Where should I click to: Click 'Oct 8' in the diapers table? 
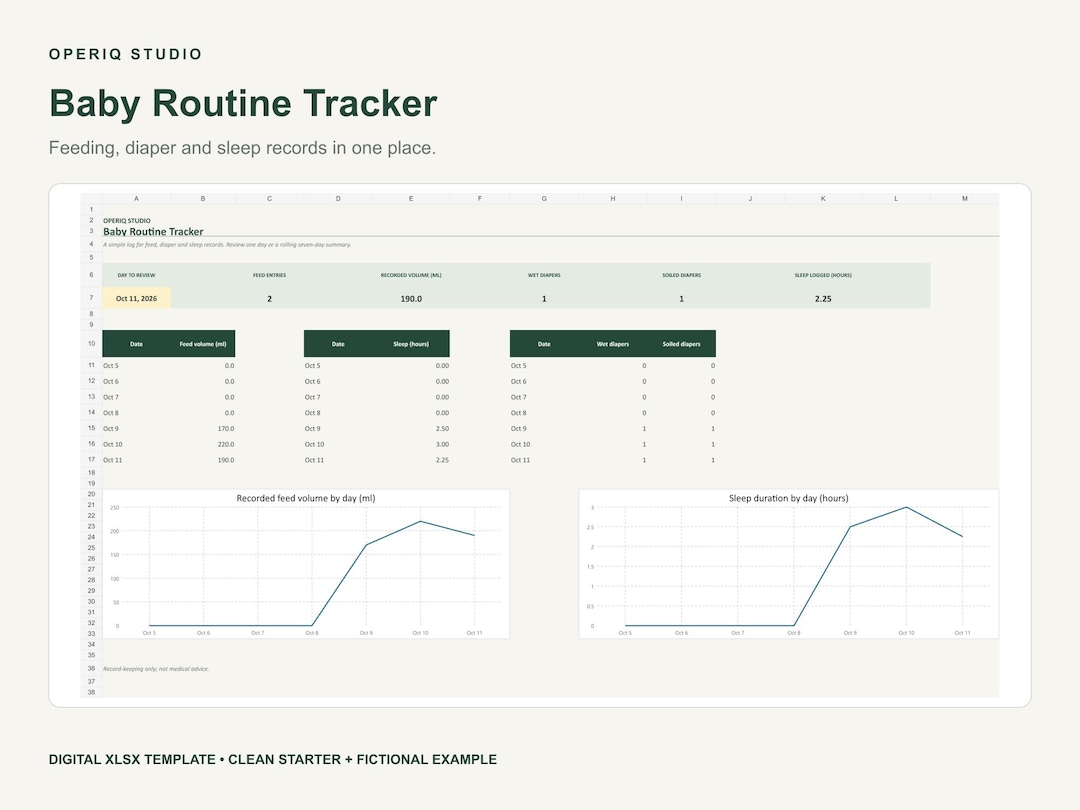519,413
